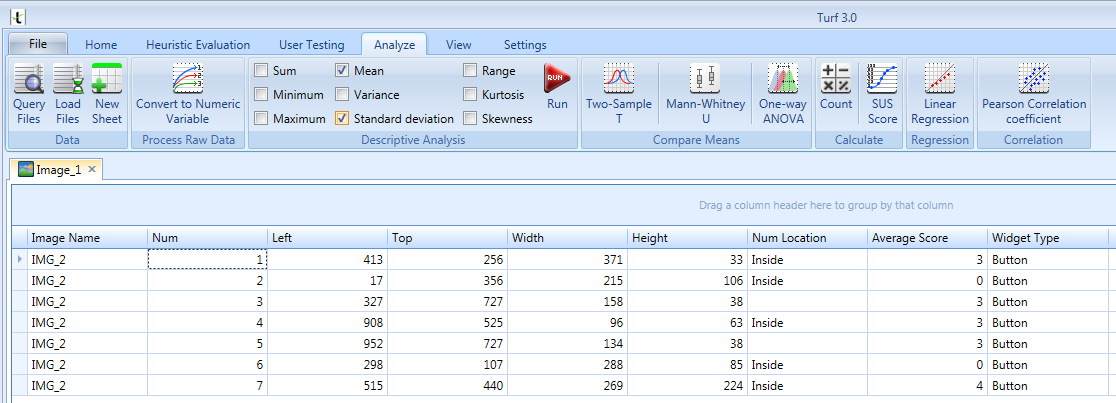Calculate the SUS Score
Image resolution: width=1116 pixels, height=403 pixels.
882,94
